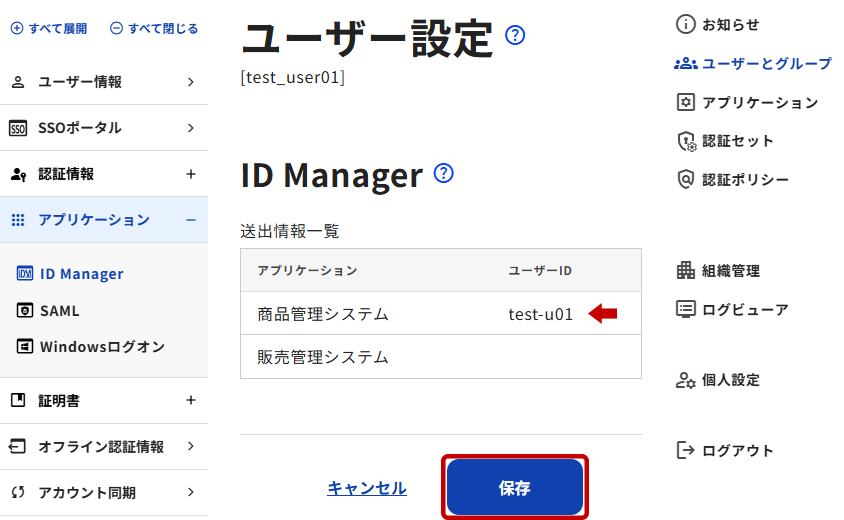The image size is (844, 520).
Task: Click the help icon next to ID Manager heading
Action: click(444, 173)
